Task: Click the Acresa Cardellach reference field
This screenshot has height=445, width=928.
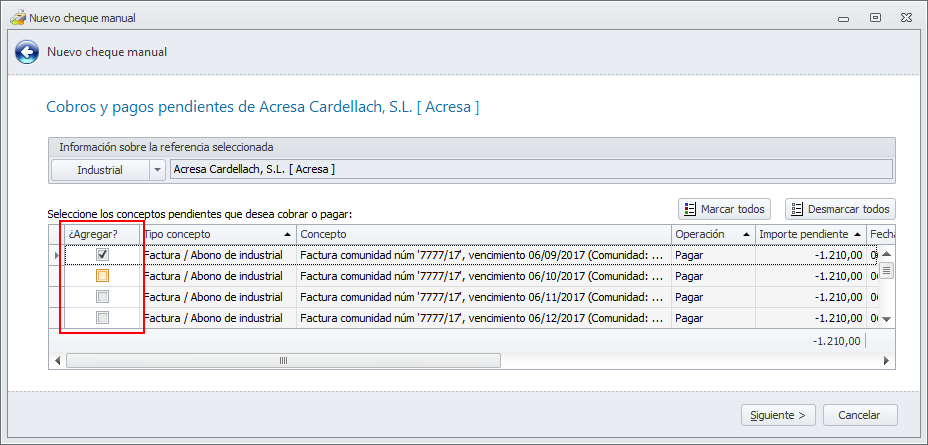Action: [x=530, y=170]
